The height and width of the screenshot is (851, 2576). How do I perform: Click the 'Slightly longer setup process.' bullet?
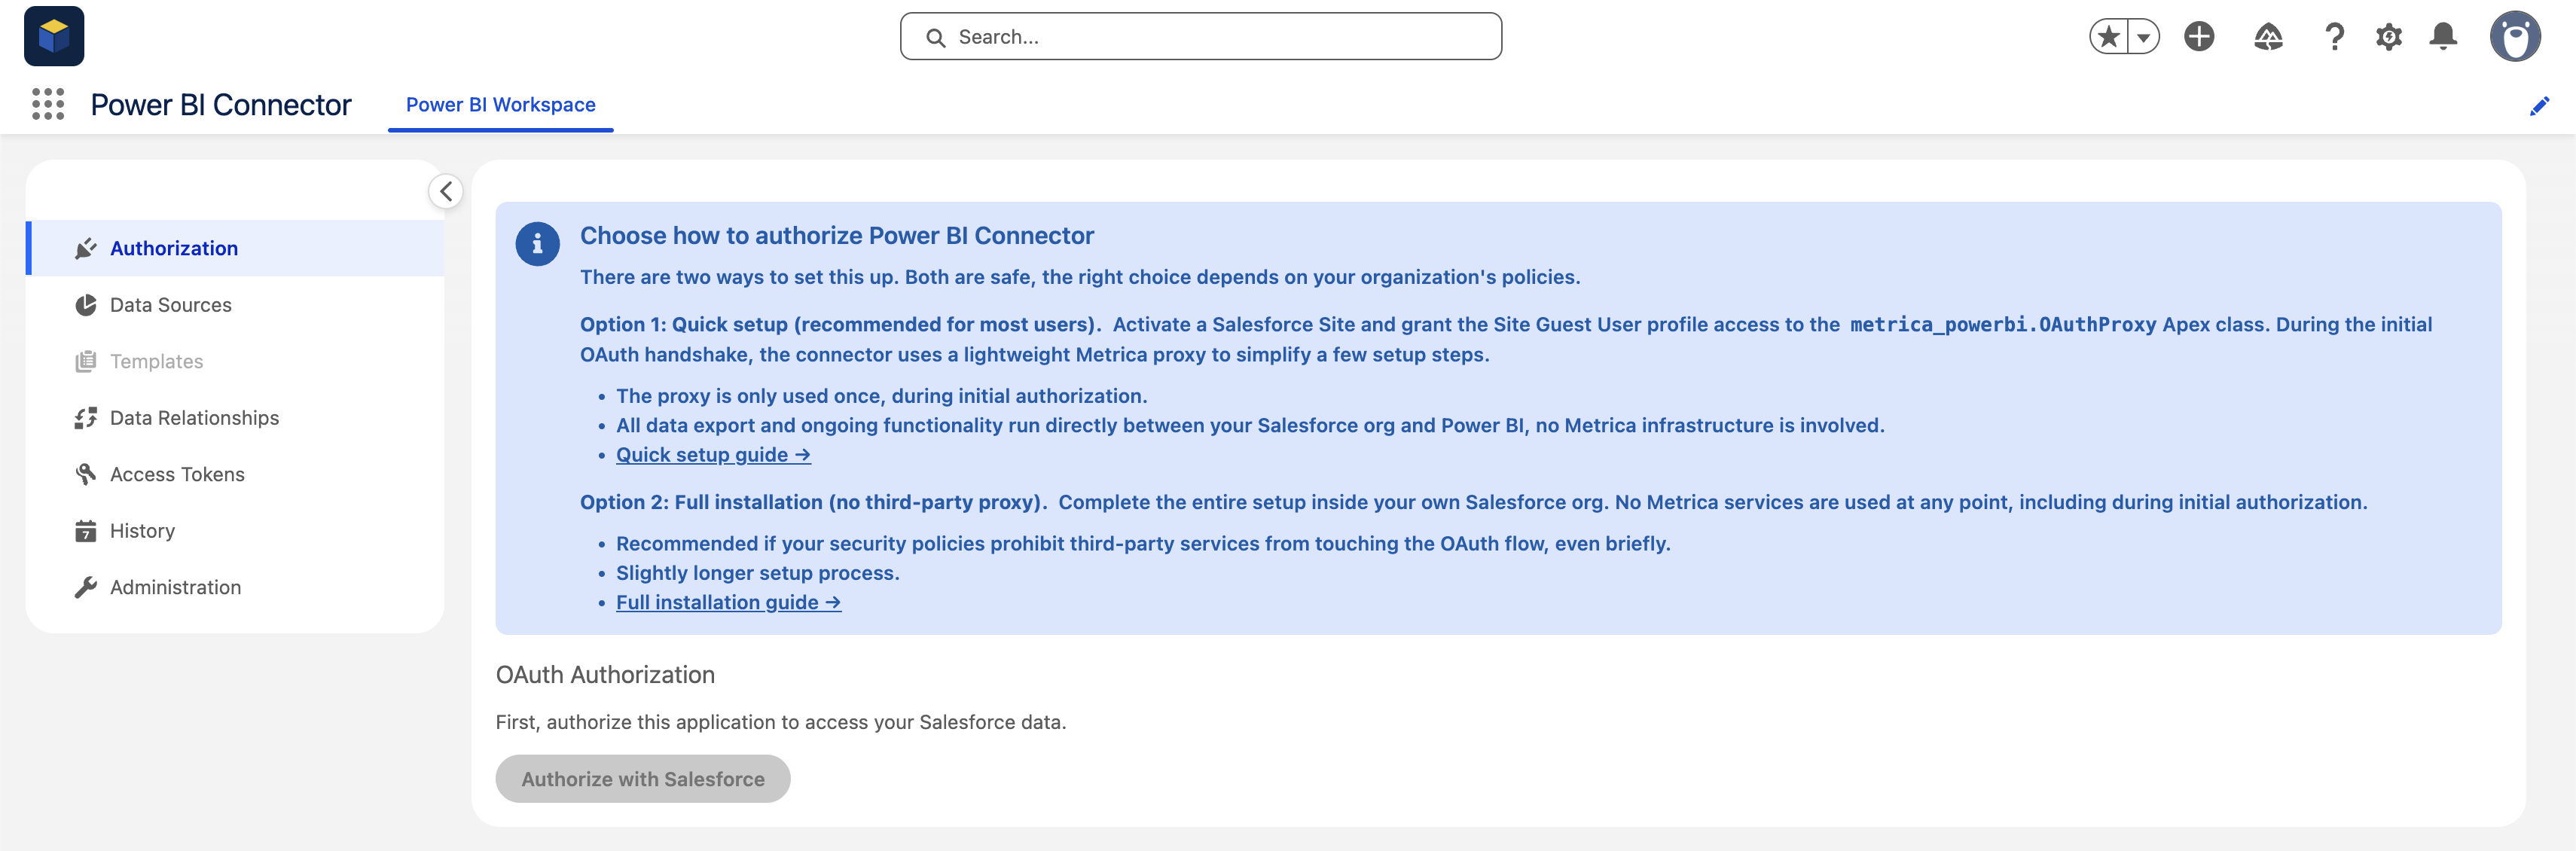click(758, 574)
